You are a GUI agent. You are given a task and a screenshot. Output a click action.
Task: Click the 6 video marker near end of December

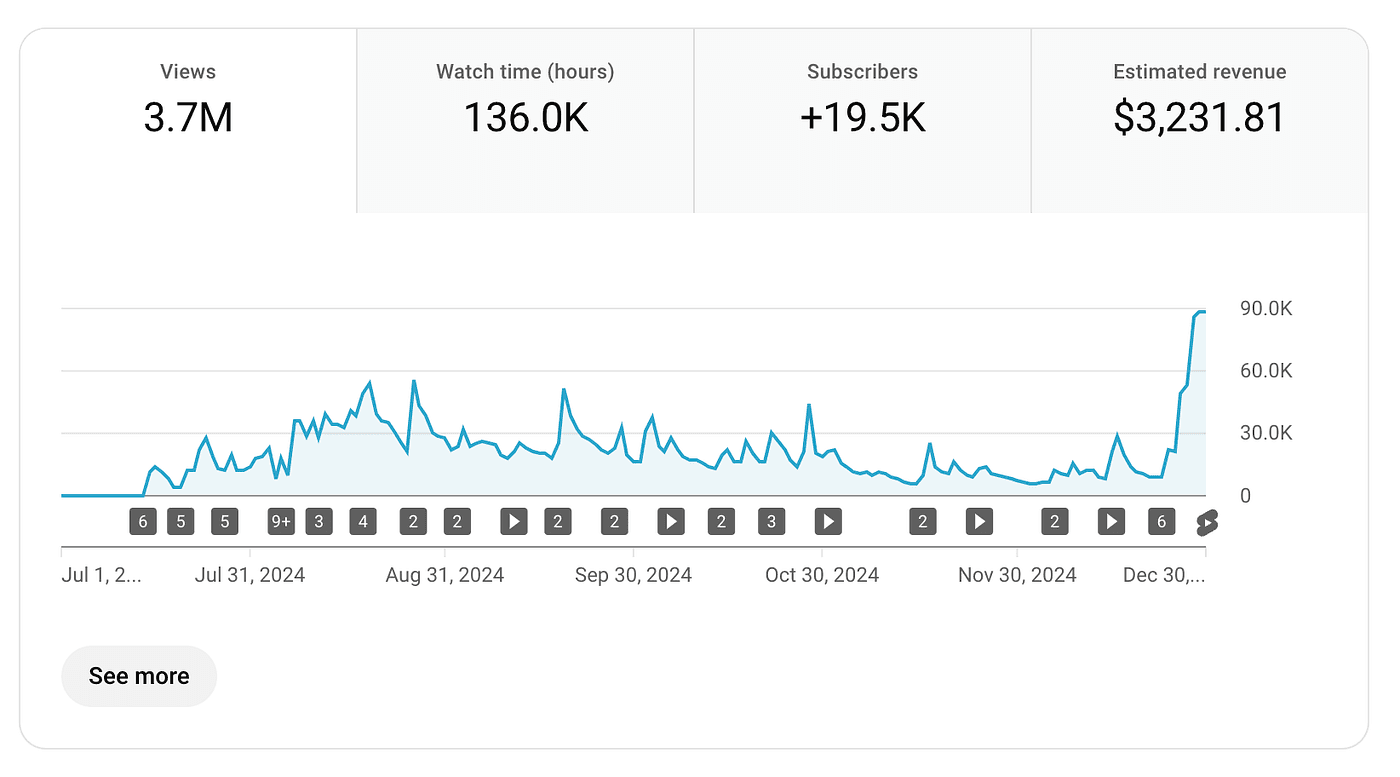point(1161,521)
